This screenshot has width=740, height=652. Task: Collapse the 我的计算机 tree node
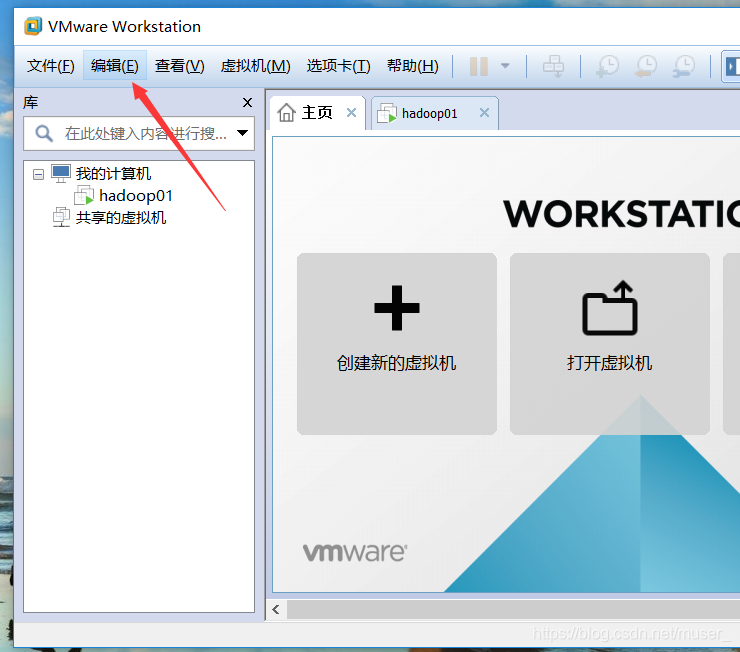tap(38, 175)
